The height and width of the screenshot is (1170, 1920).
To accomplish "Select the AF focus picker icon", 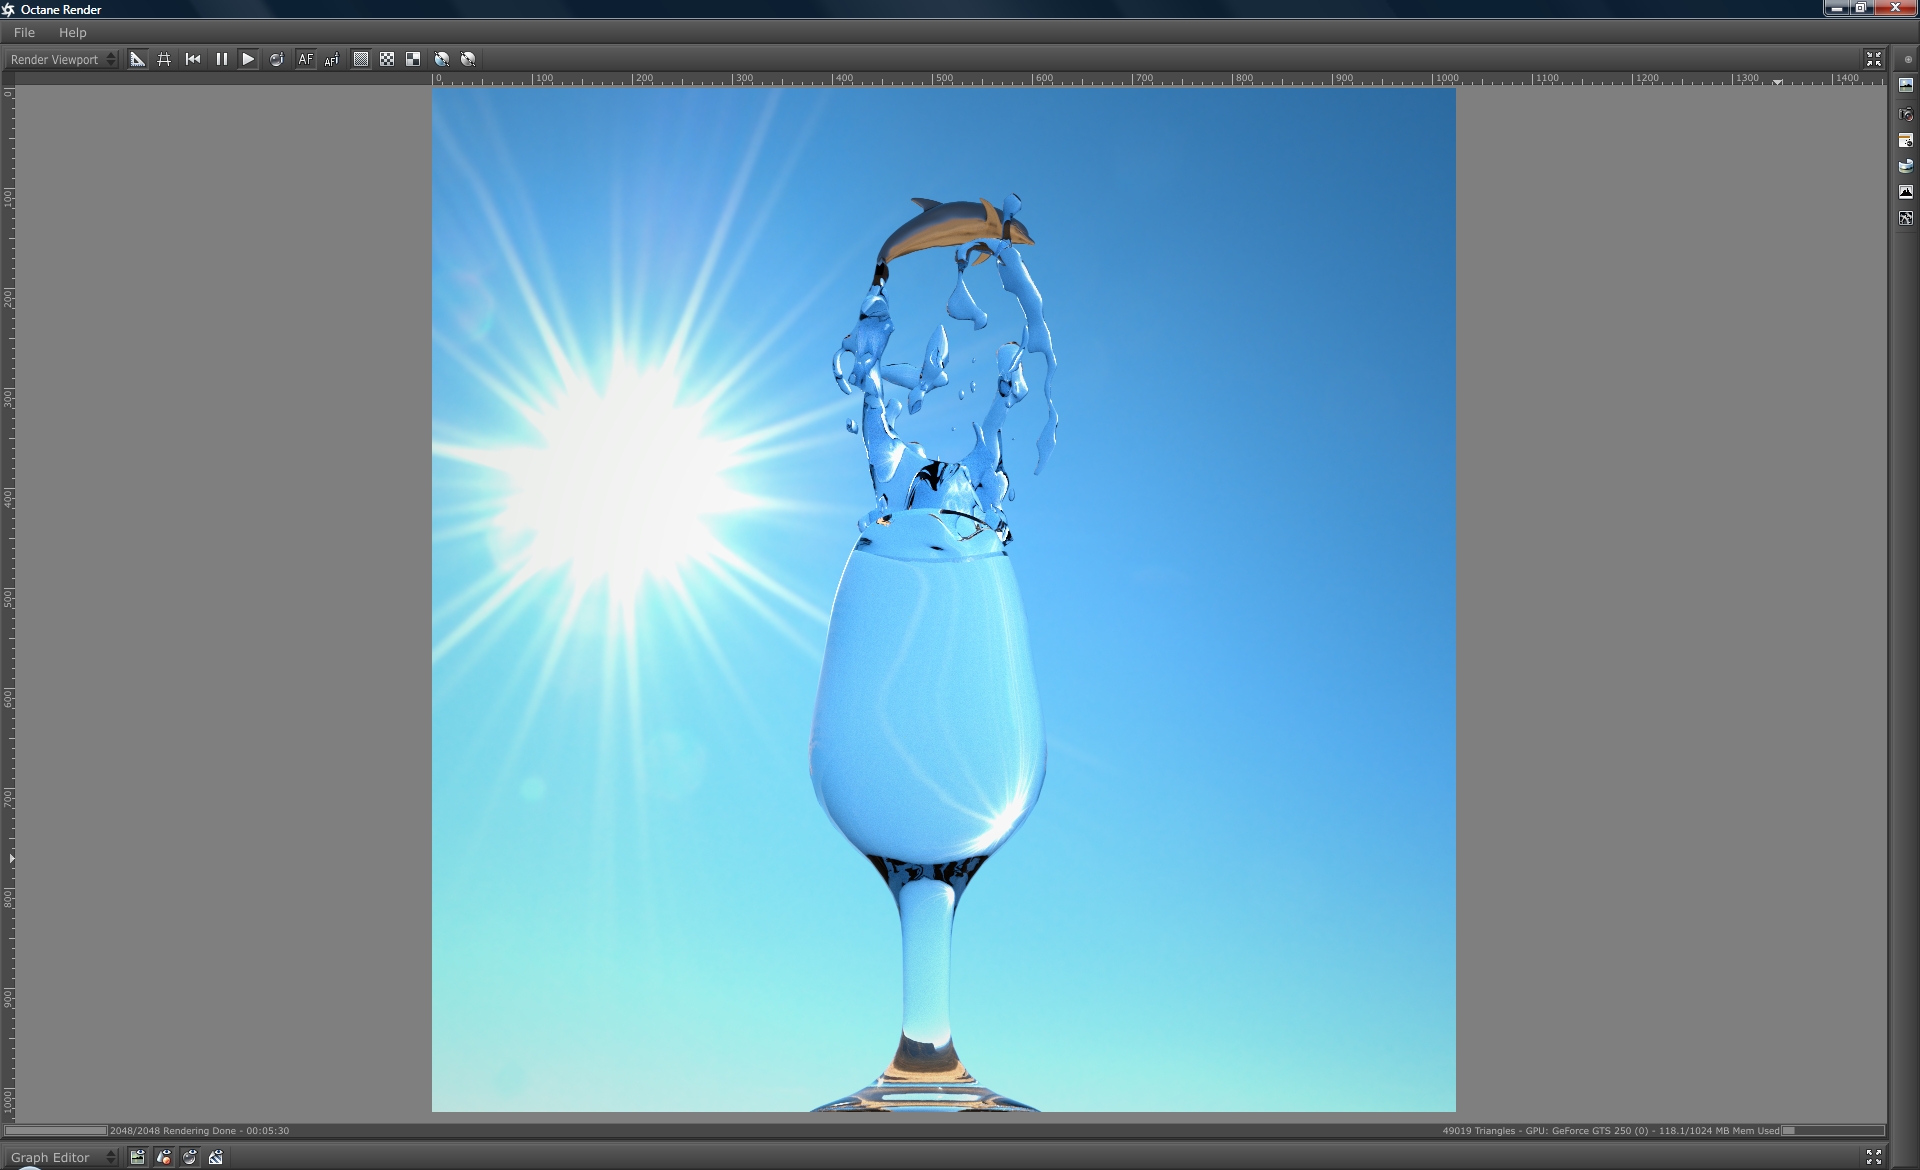I will 331,60.
